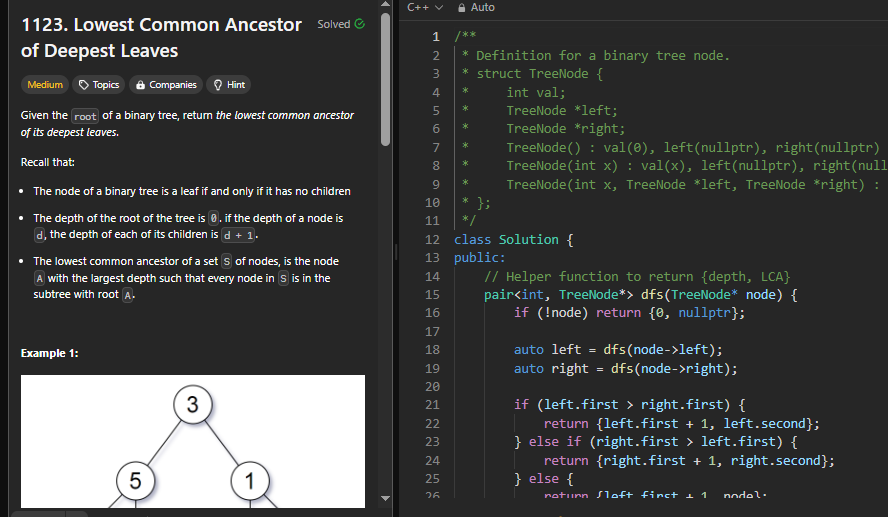Viewport: 888px width, 517px height.
Task: Click line number 12 in editor gutter
Action: 432,240
